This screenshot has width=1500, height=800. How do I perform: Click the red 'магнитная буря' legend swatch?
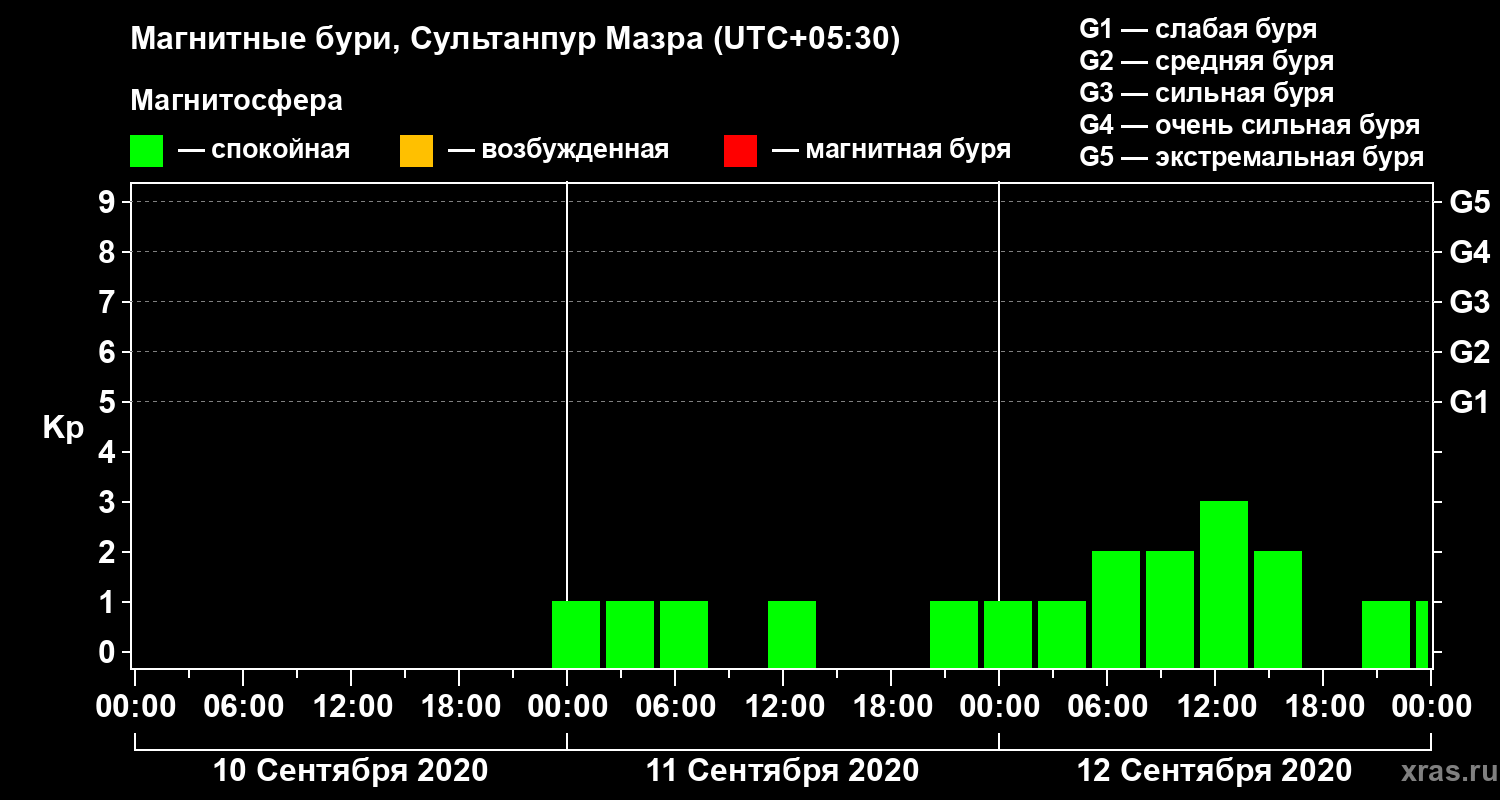pos(740,151)
